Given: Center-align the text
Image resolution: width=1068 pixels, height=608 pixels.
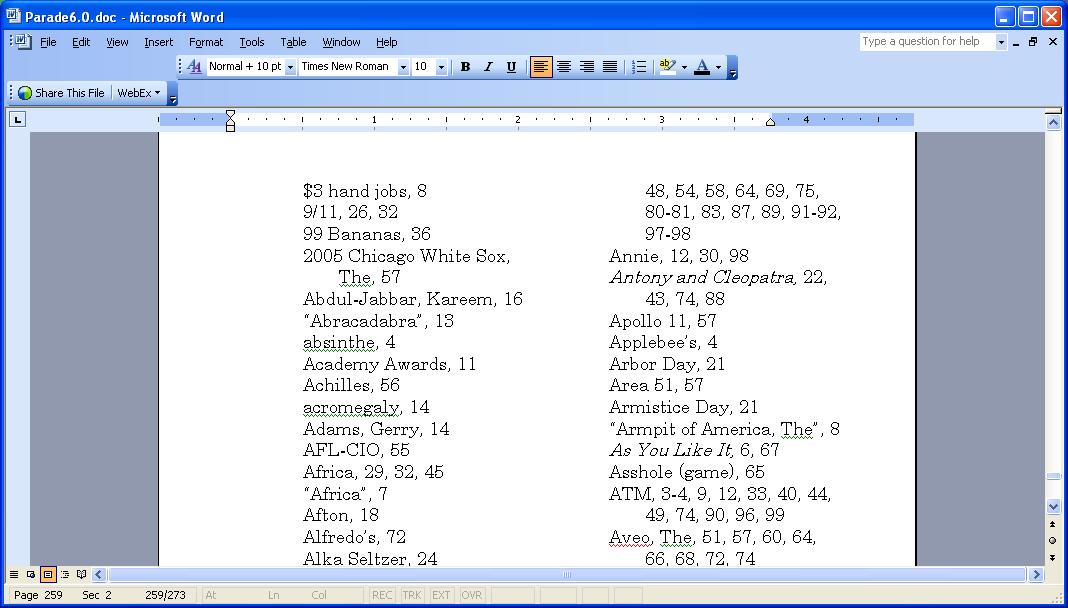Looking at the screenshot, I should click(564, 67).
